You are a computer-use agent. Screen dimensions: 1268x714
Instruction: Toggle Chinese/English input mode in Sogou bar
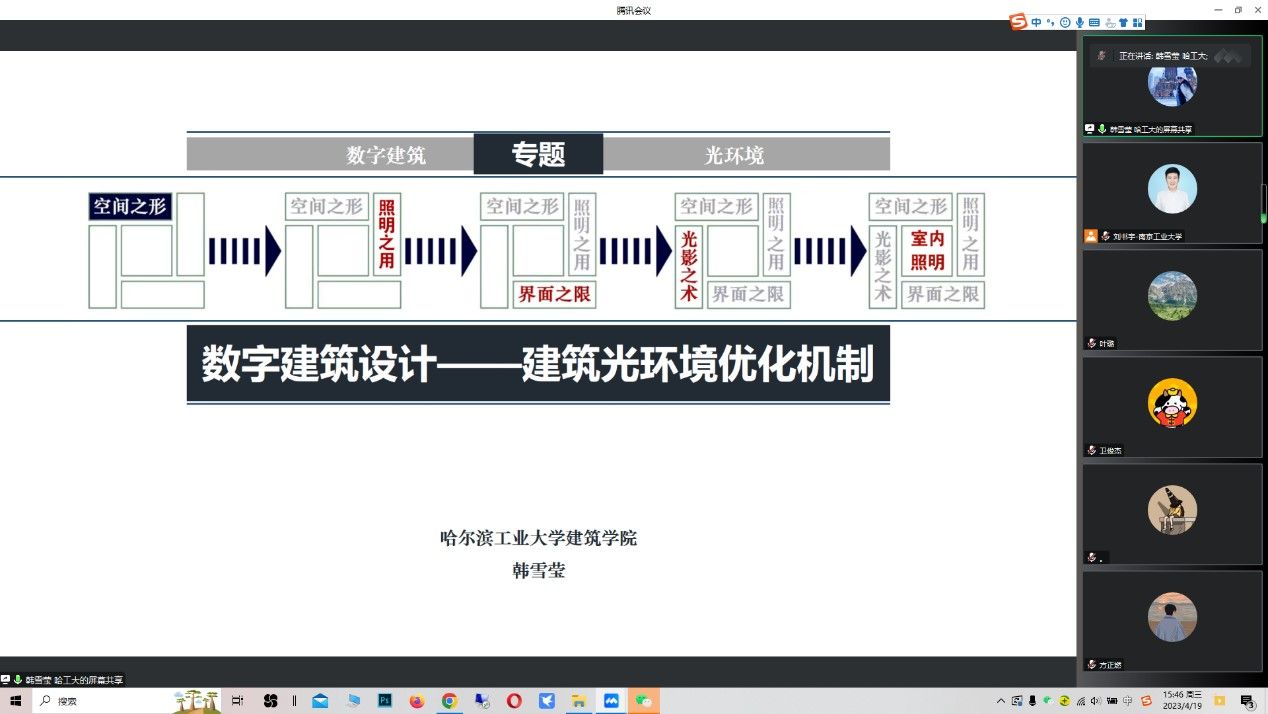1037,22
